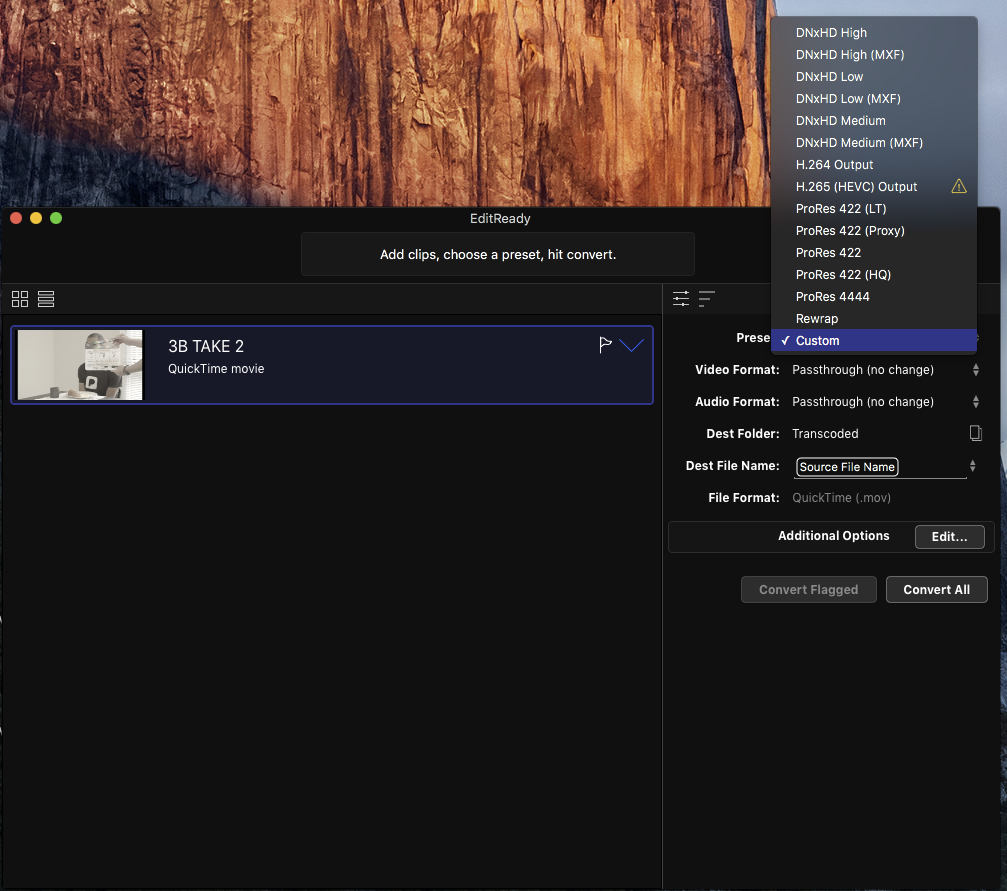This screenshot has height=891, width=1007.
Task: Select ProRes 422 (HQ) preset
Action: tap(843, 274)
